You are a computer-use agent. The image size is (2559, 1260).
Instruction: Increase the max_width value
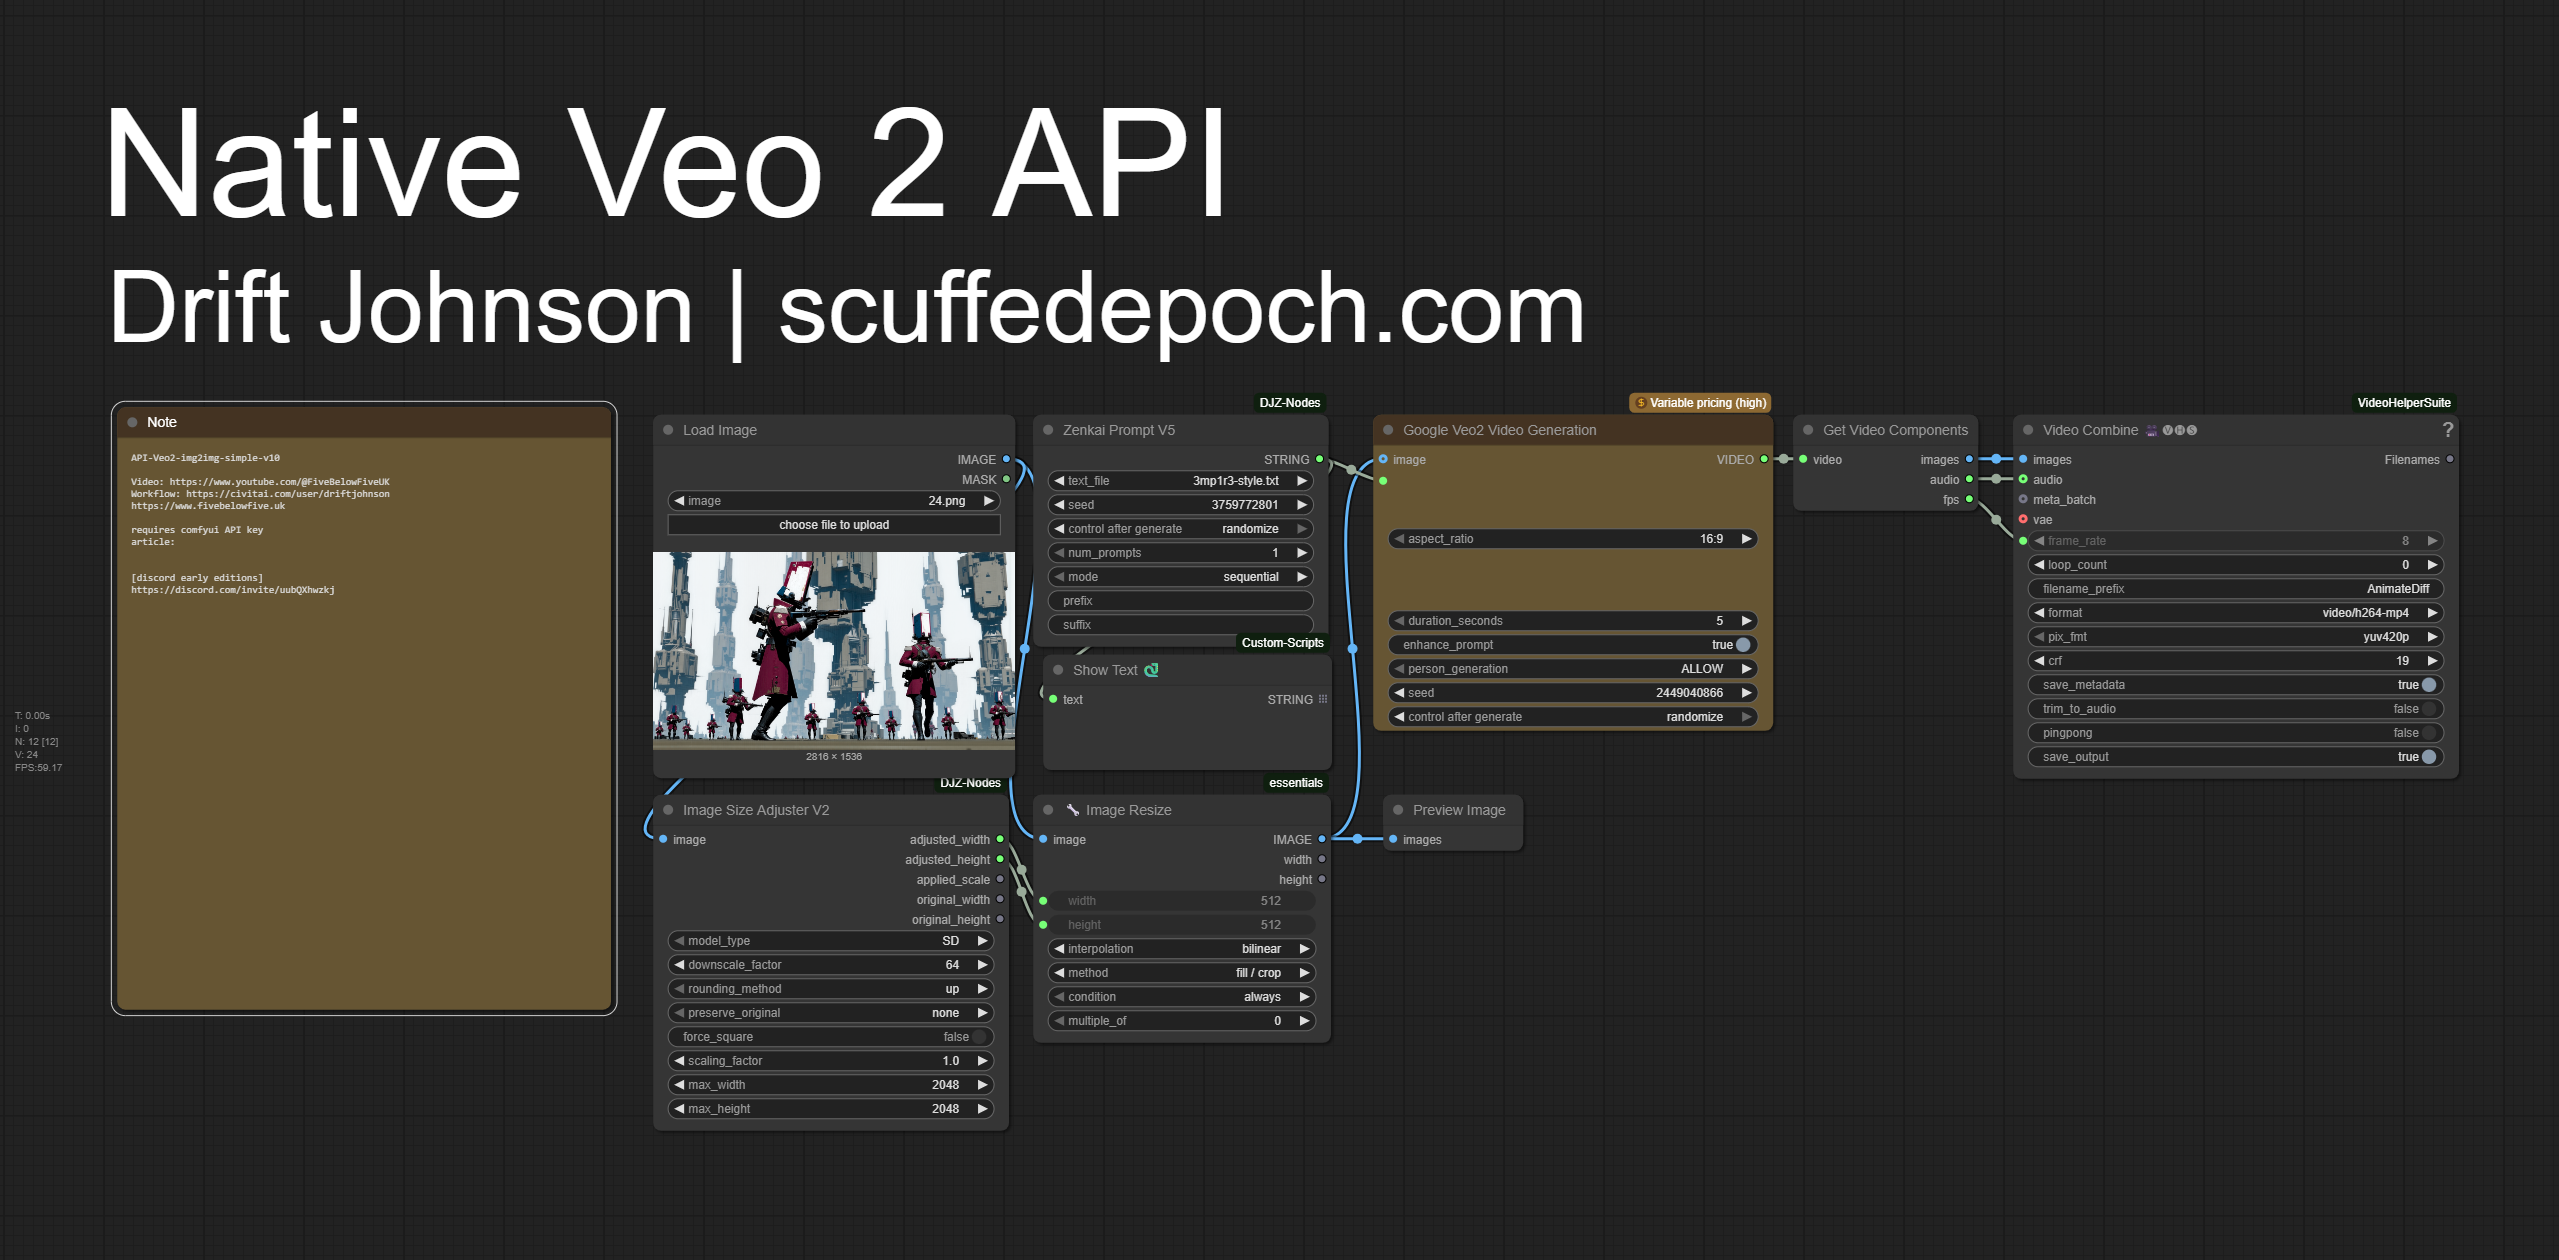pyautogui.click(x=982, y=1085)
